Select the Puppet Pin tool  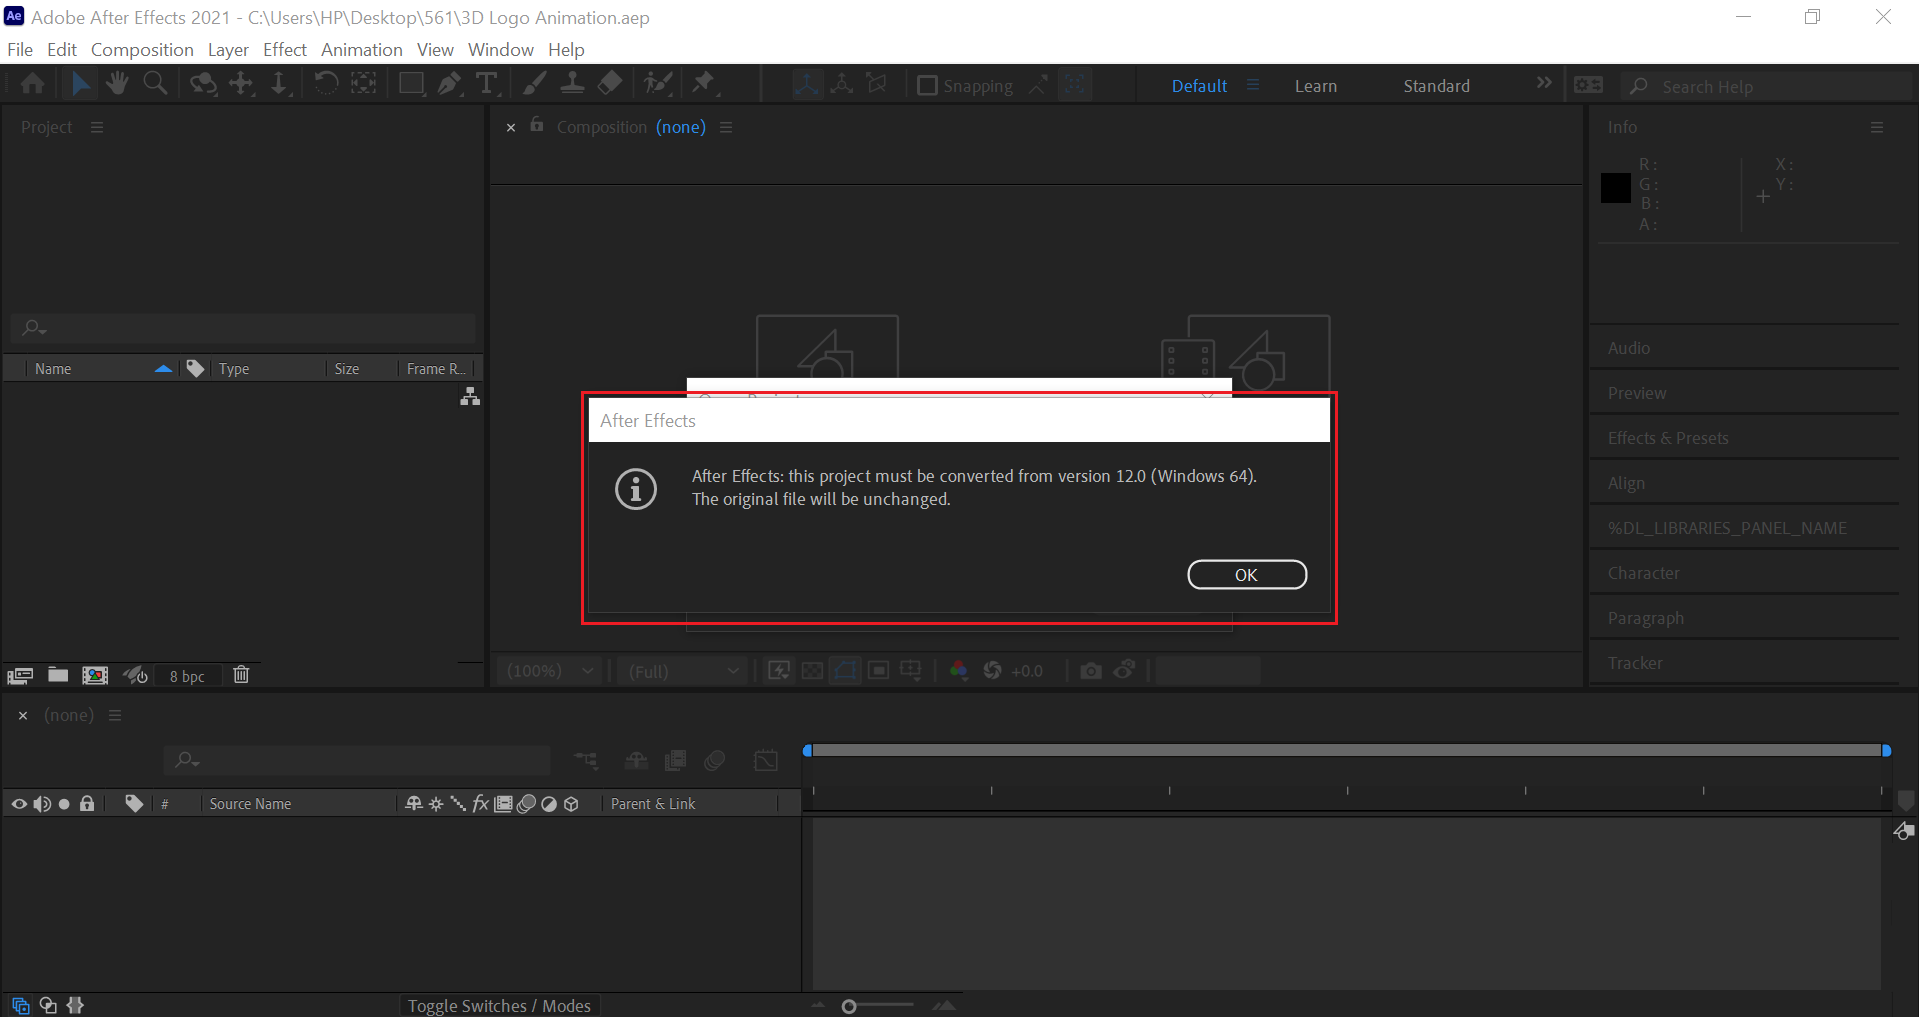tap(704, 84)
